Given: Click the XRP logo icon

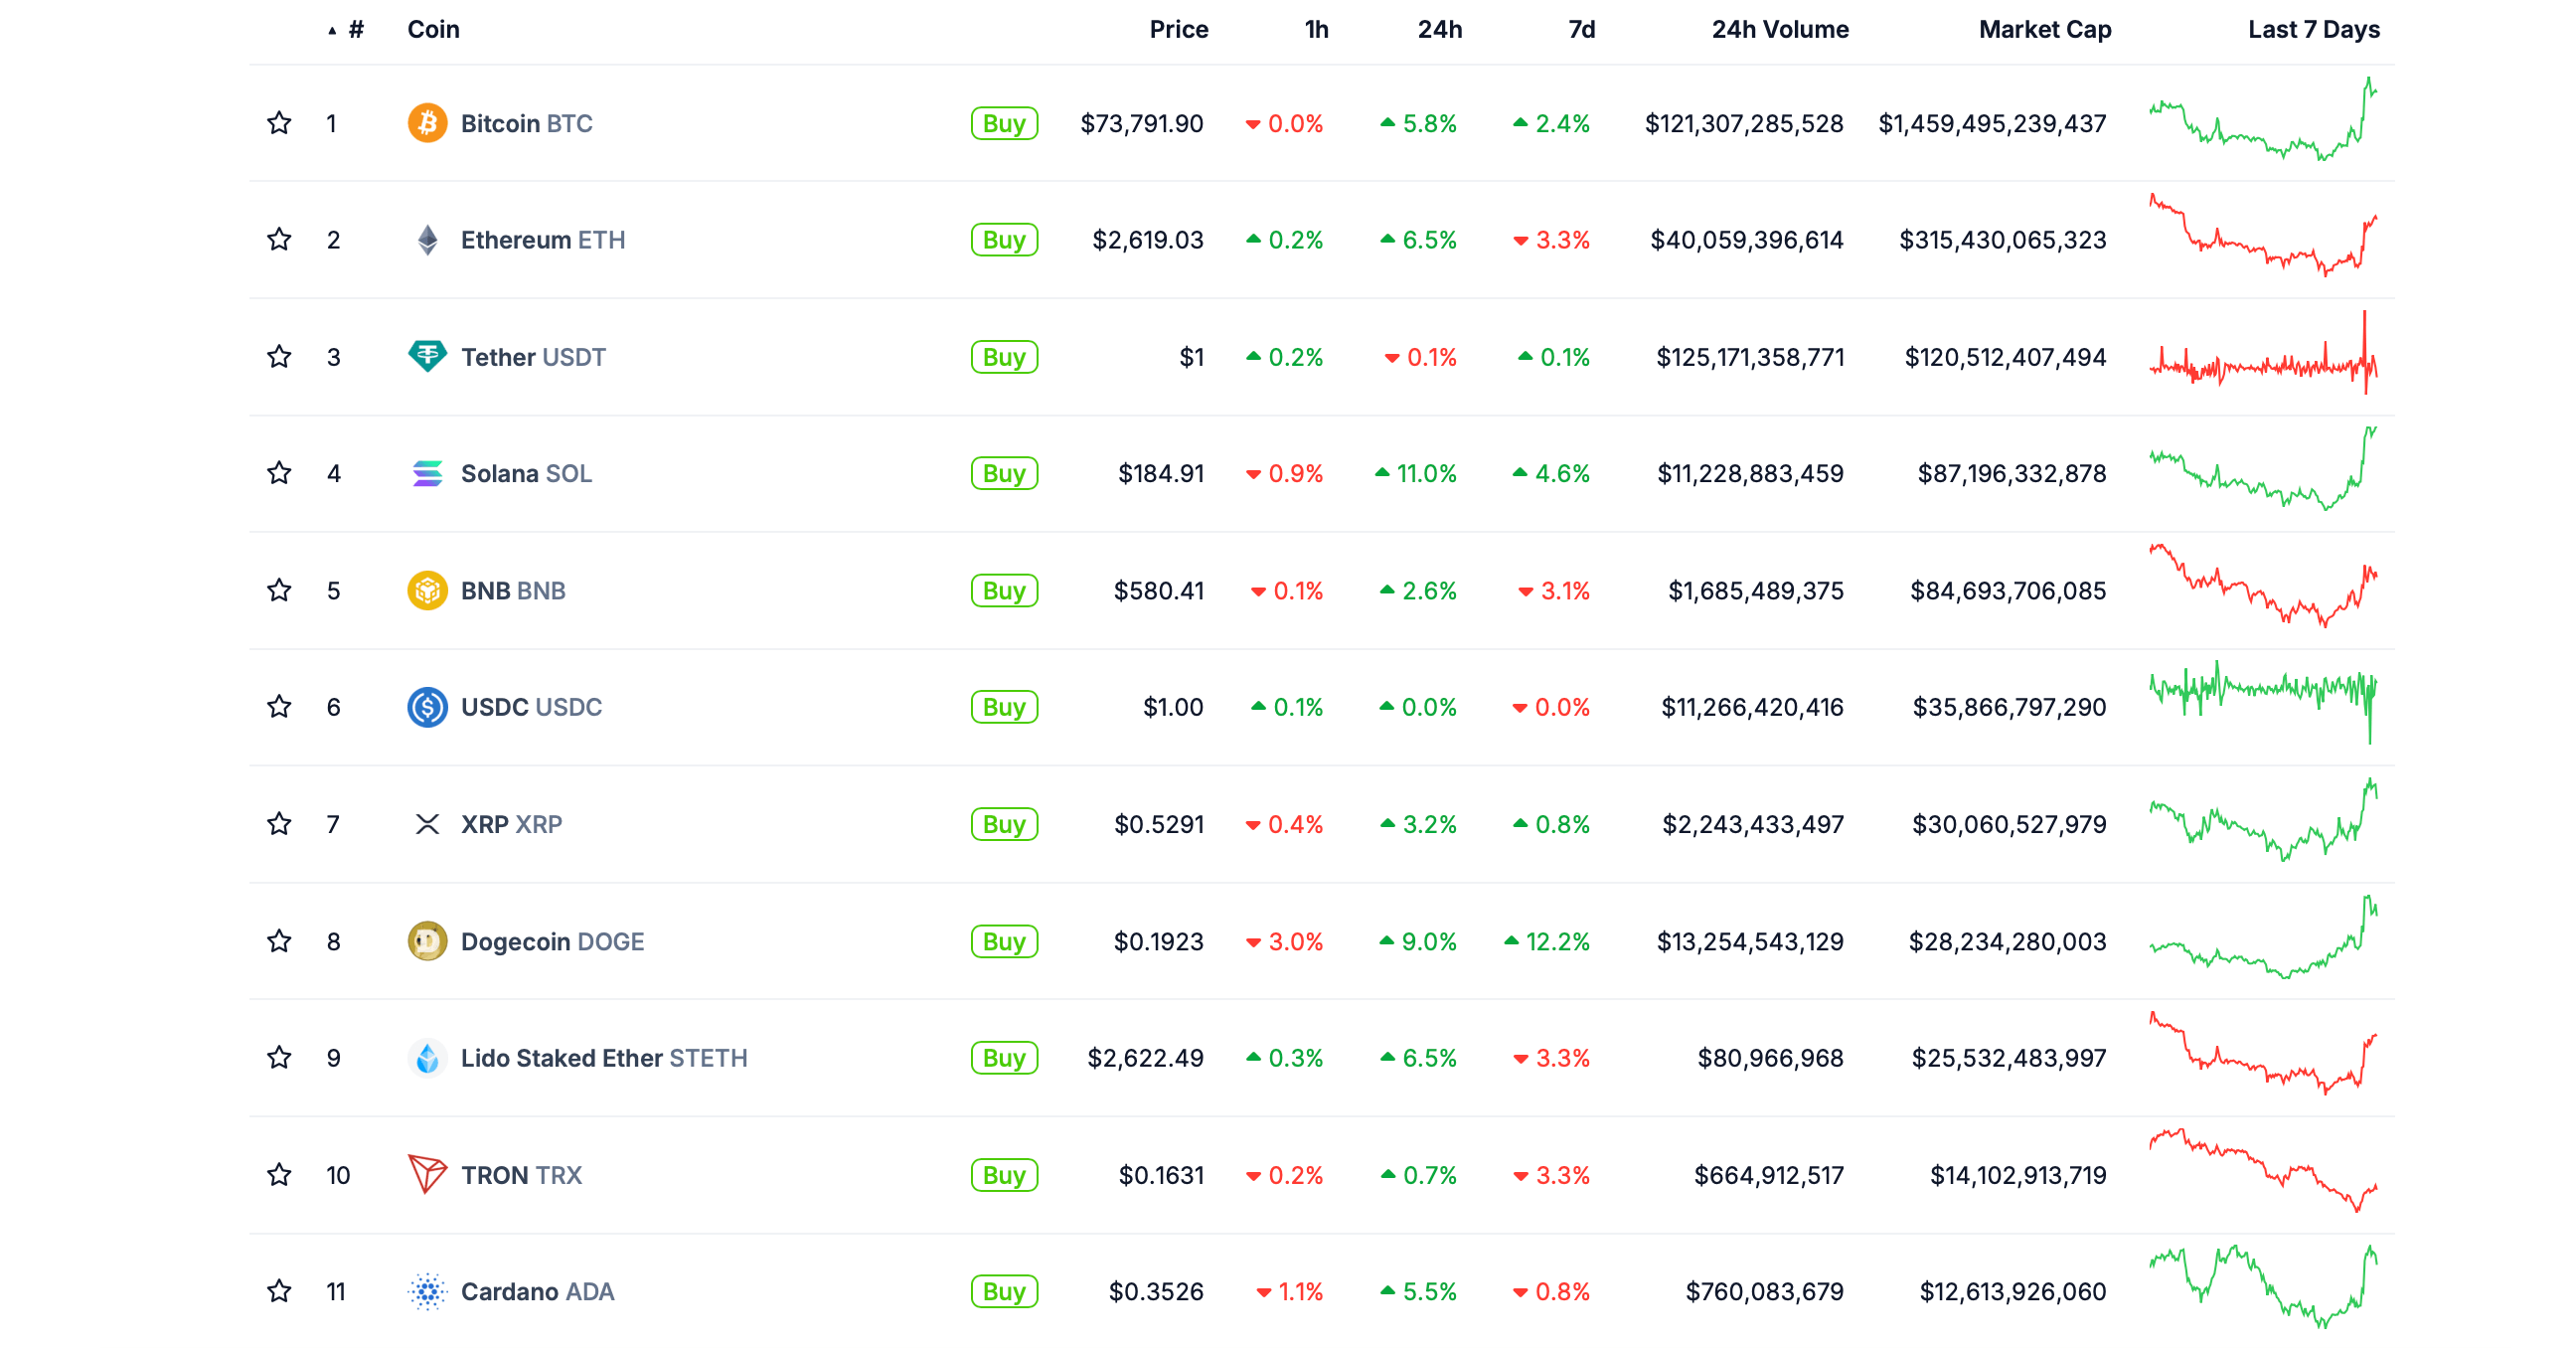Looking at the screenshot, I should (427, 824).
